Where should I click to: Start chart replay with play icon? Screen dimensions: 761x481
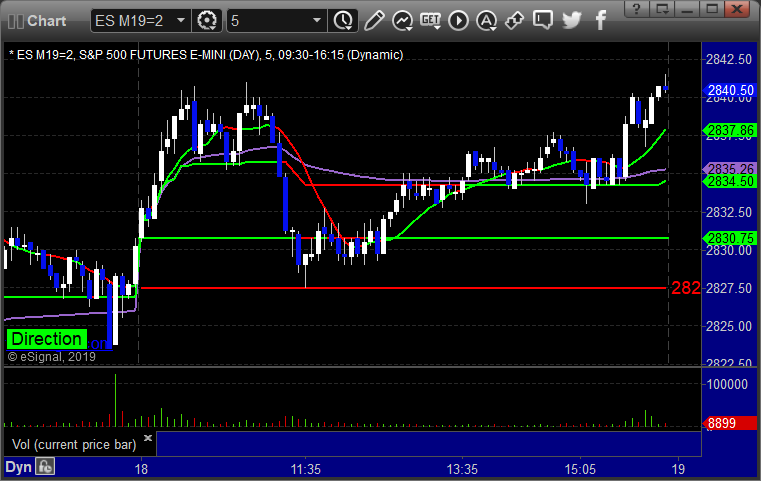(458, 21)
